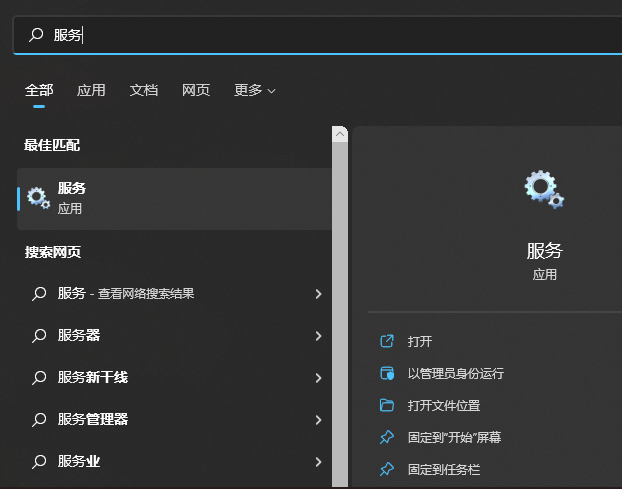This screenshot has height=489, width=622.
Task: Click the shield icon for 以管理员身份运行
Action: click(x=387, y=373)
